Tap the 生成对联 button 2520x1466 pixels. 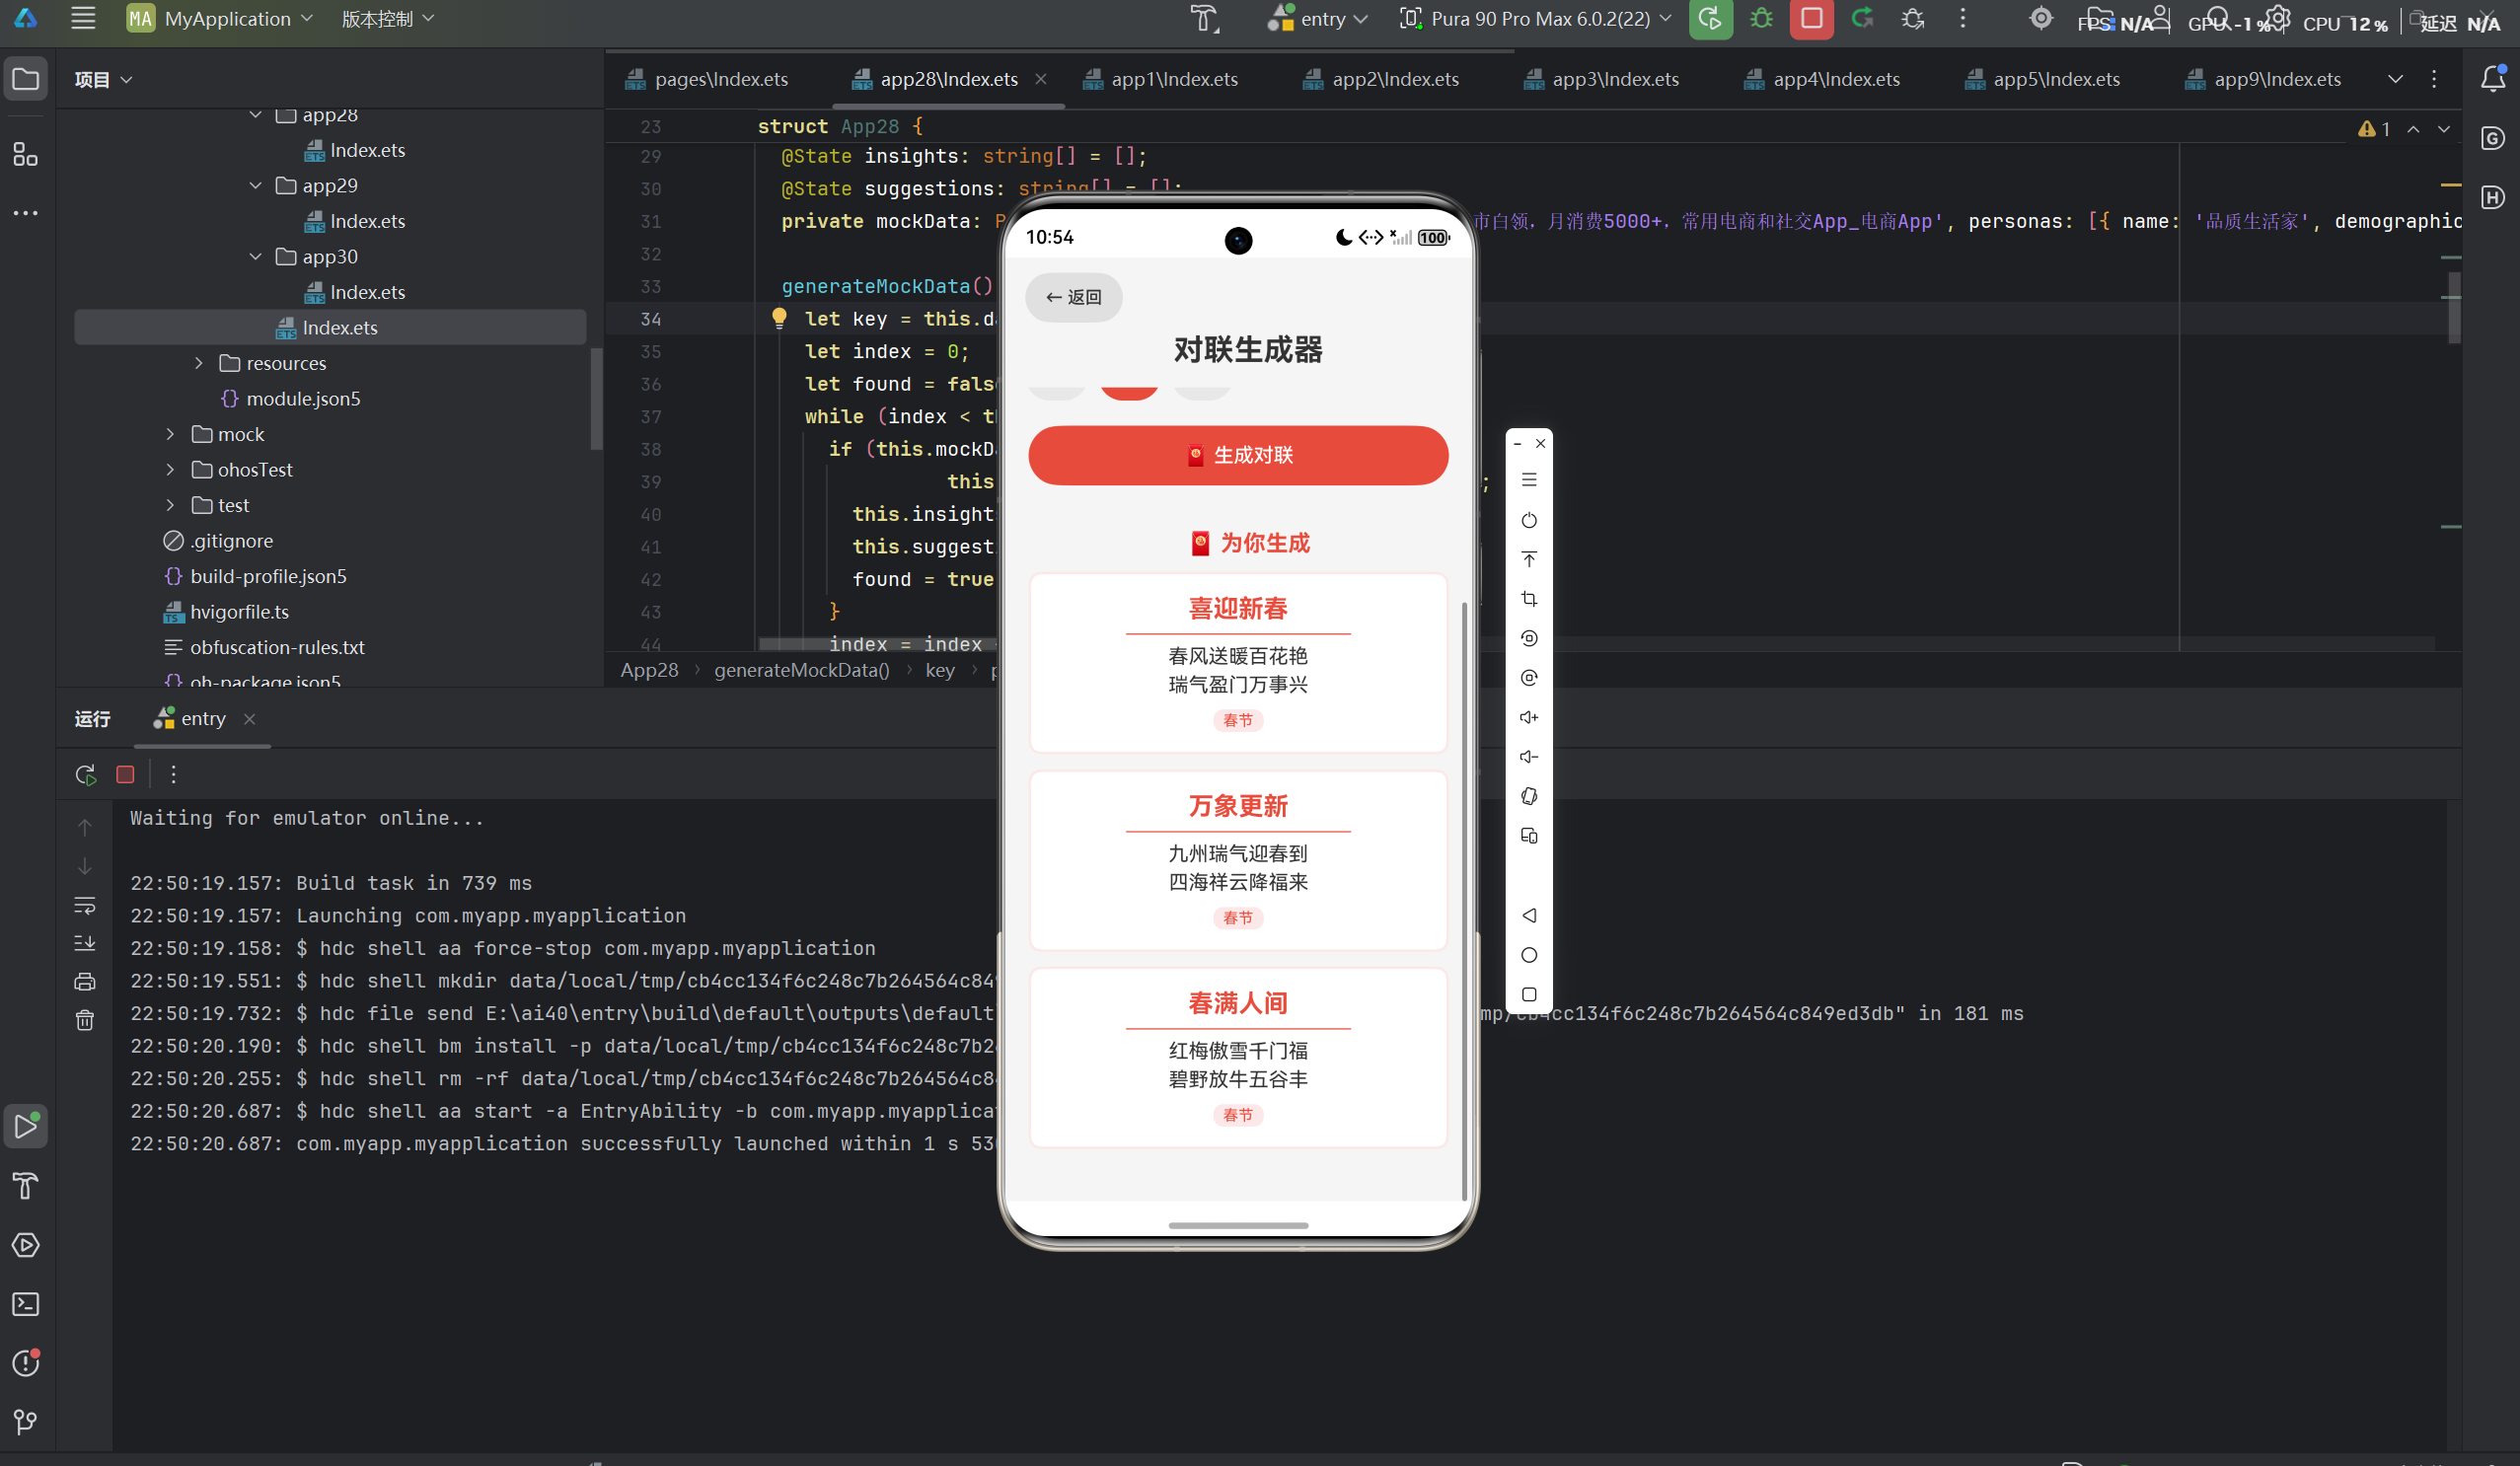[1238, 455]
